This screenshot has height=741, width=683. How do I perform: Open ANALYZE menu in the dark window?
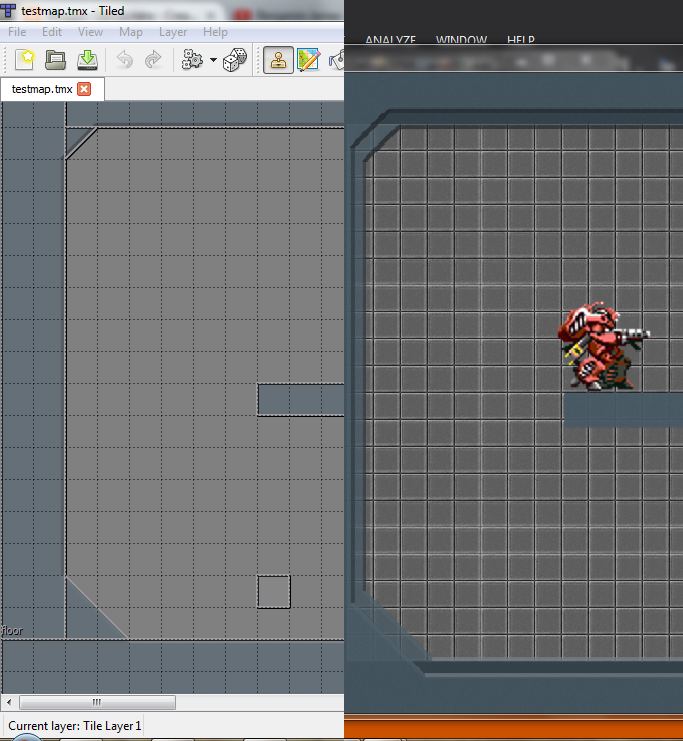click(390, 40)
